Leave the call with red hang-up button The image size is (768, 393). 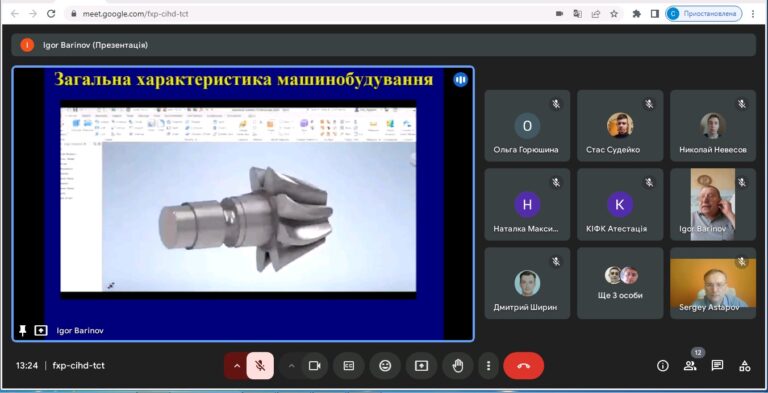coord(524,366)
